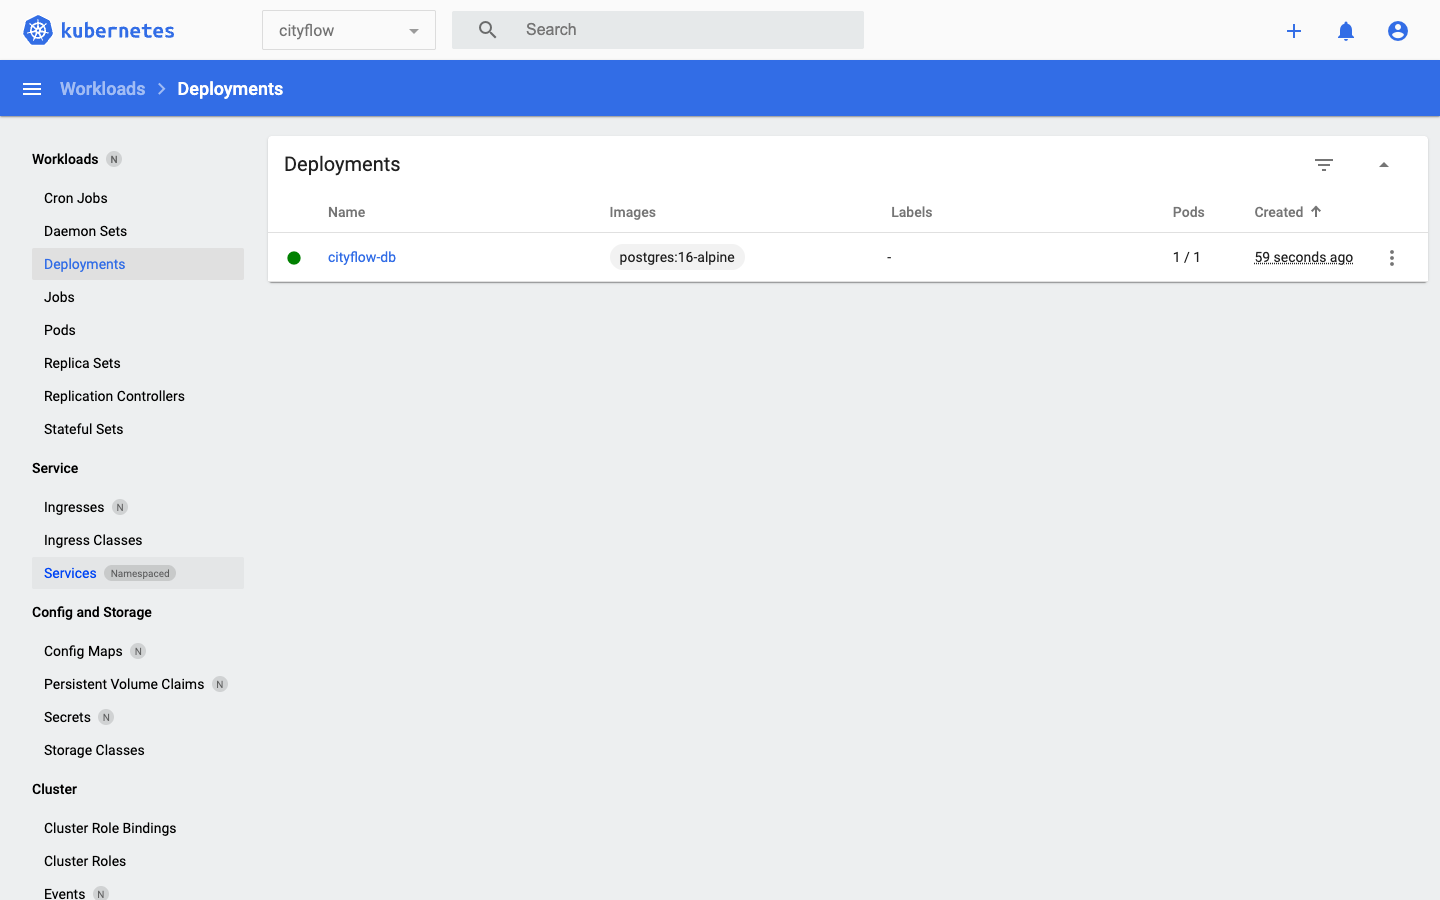Click the Images column header

click(633, 212)
